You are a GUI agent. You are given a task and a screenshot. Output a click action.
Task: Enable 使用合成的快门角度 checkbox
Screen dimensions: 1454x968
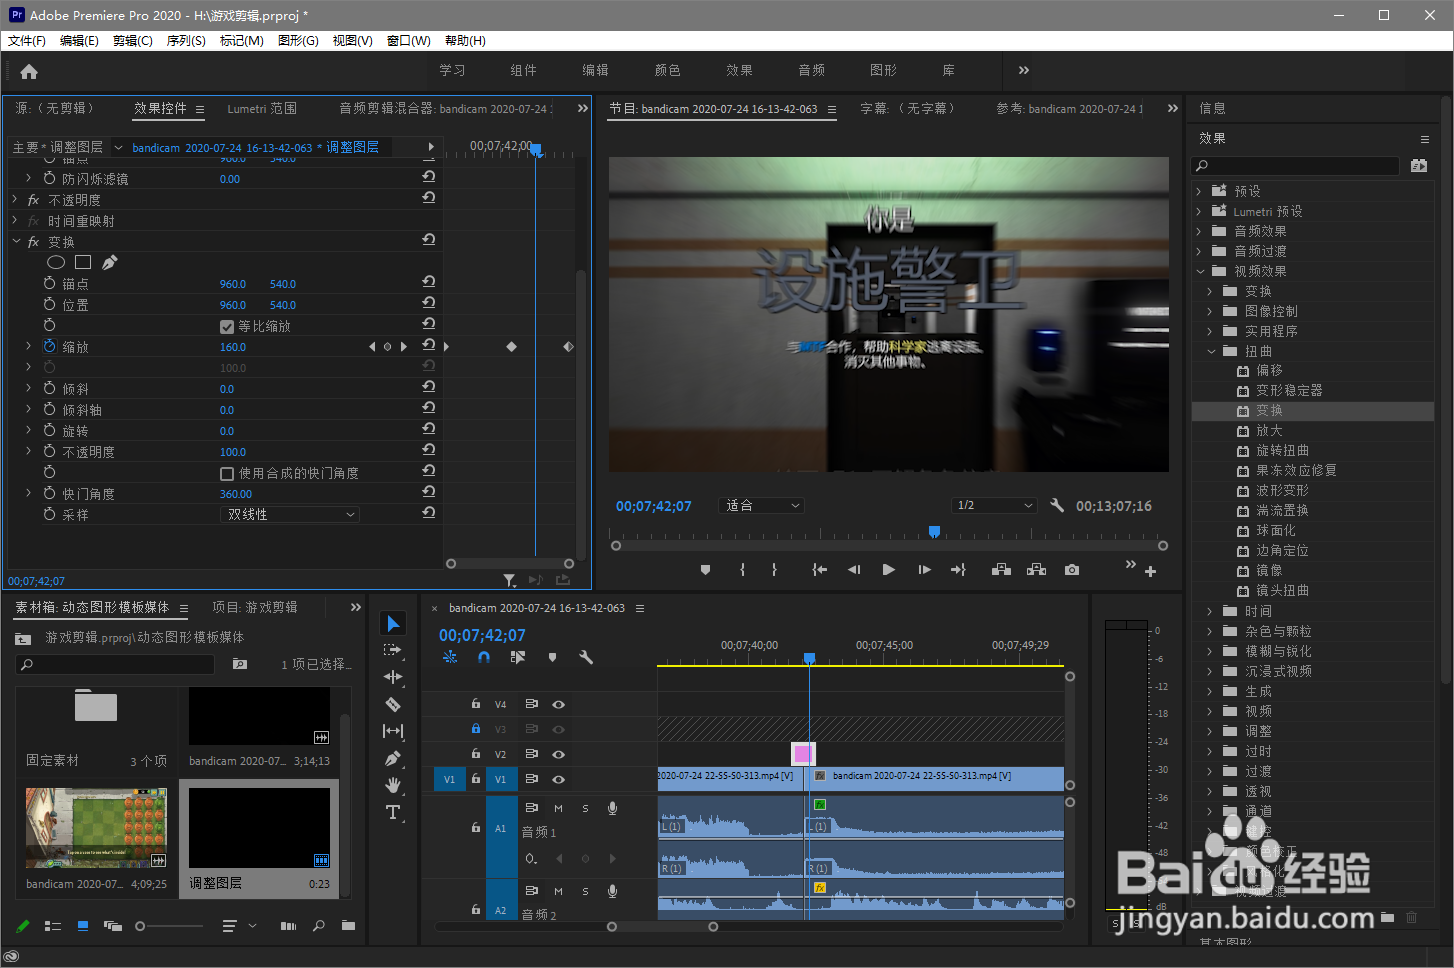227,474
